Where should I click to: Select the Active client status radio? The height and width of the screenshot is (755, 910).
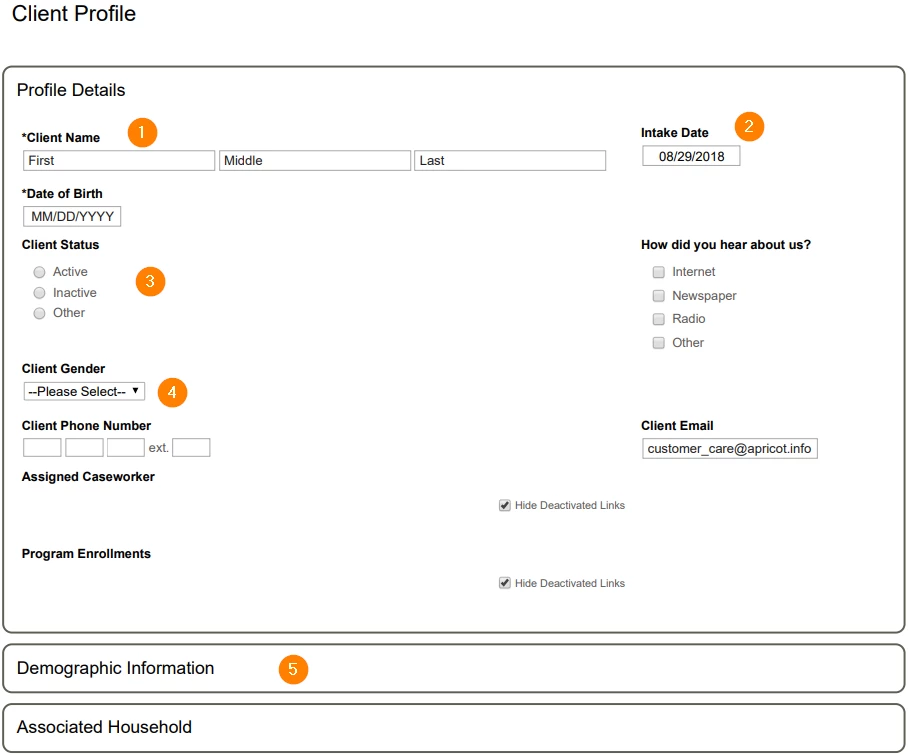39,272
